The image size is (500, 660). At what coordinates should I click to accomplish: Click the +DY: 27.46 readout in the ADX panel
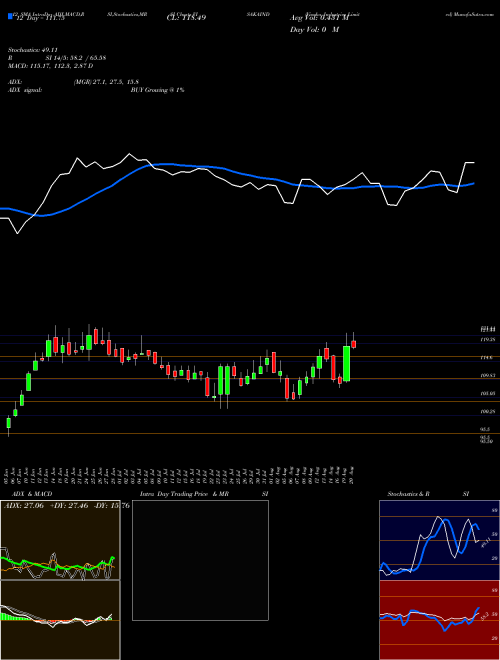pos(69,506)
